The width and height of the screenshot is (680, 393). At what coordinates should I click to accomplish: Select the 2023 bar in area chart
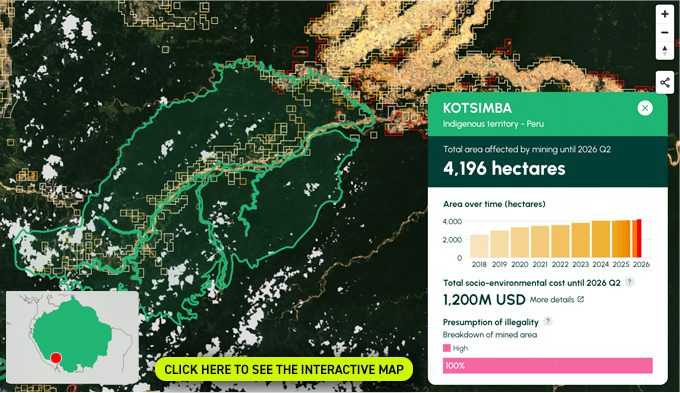(580, 240)
